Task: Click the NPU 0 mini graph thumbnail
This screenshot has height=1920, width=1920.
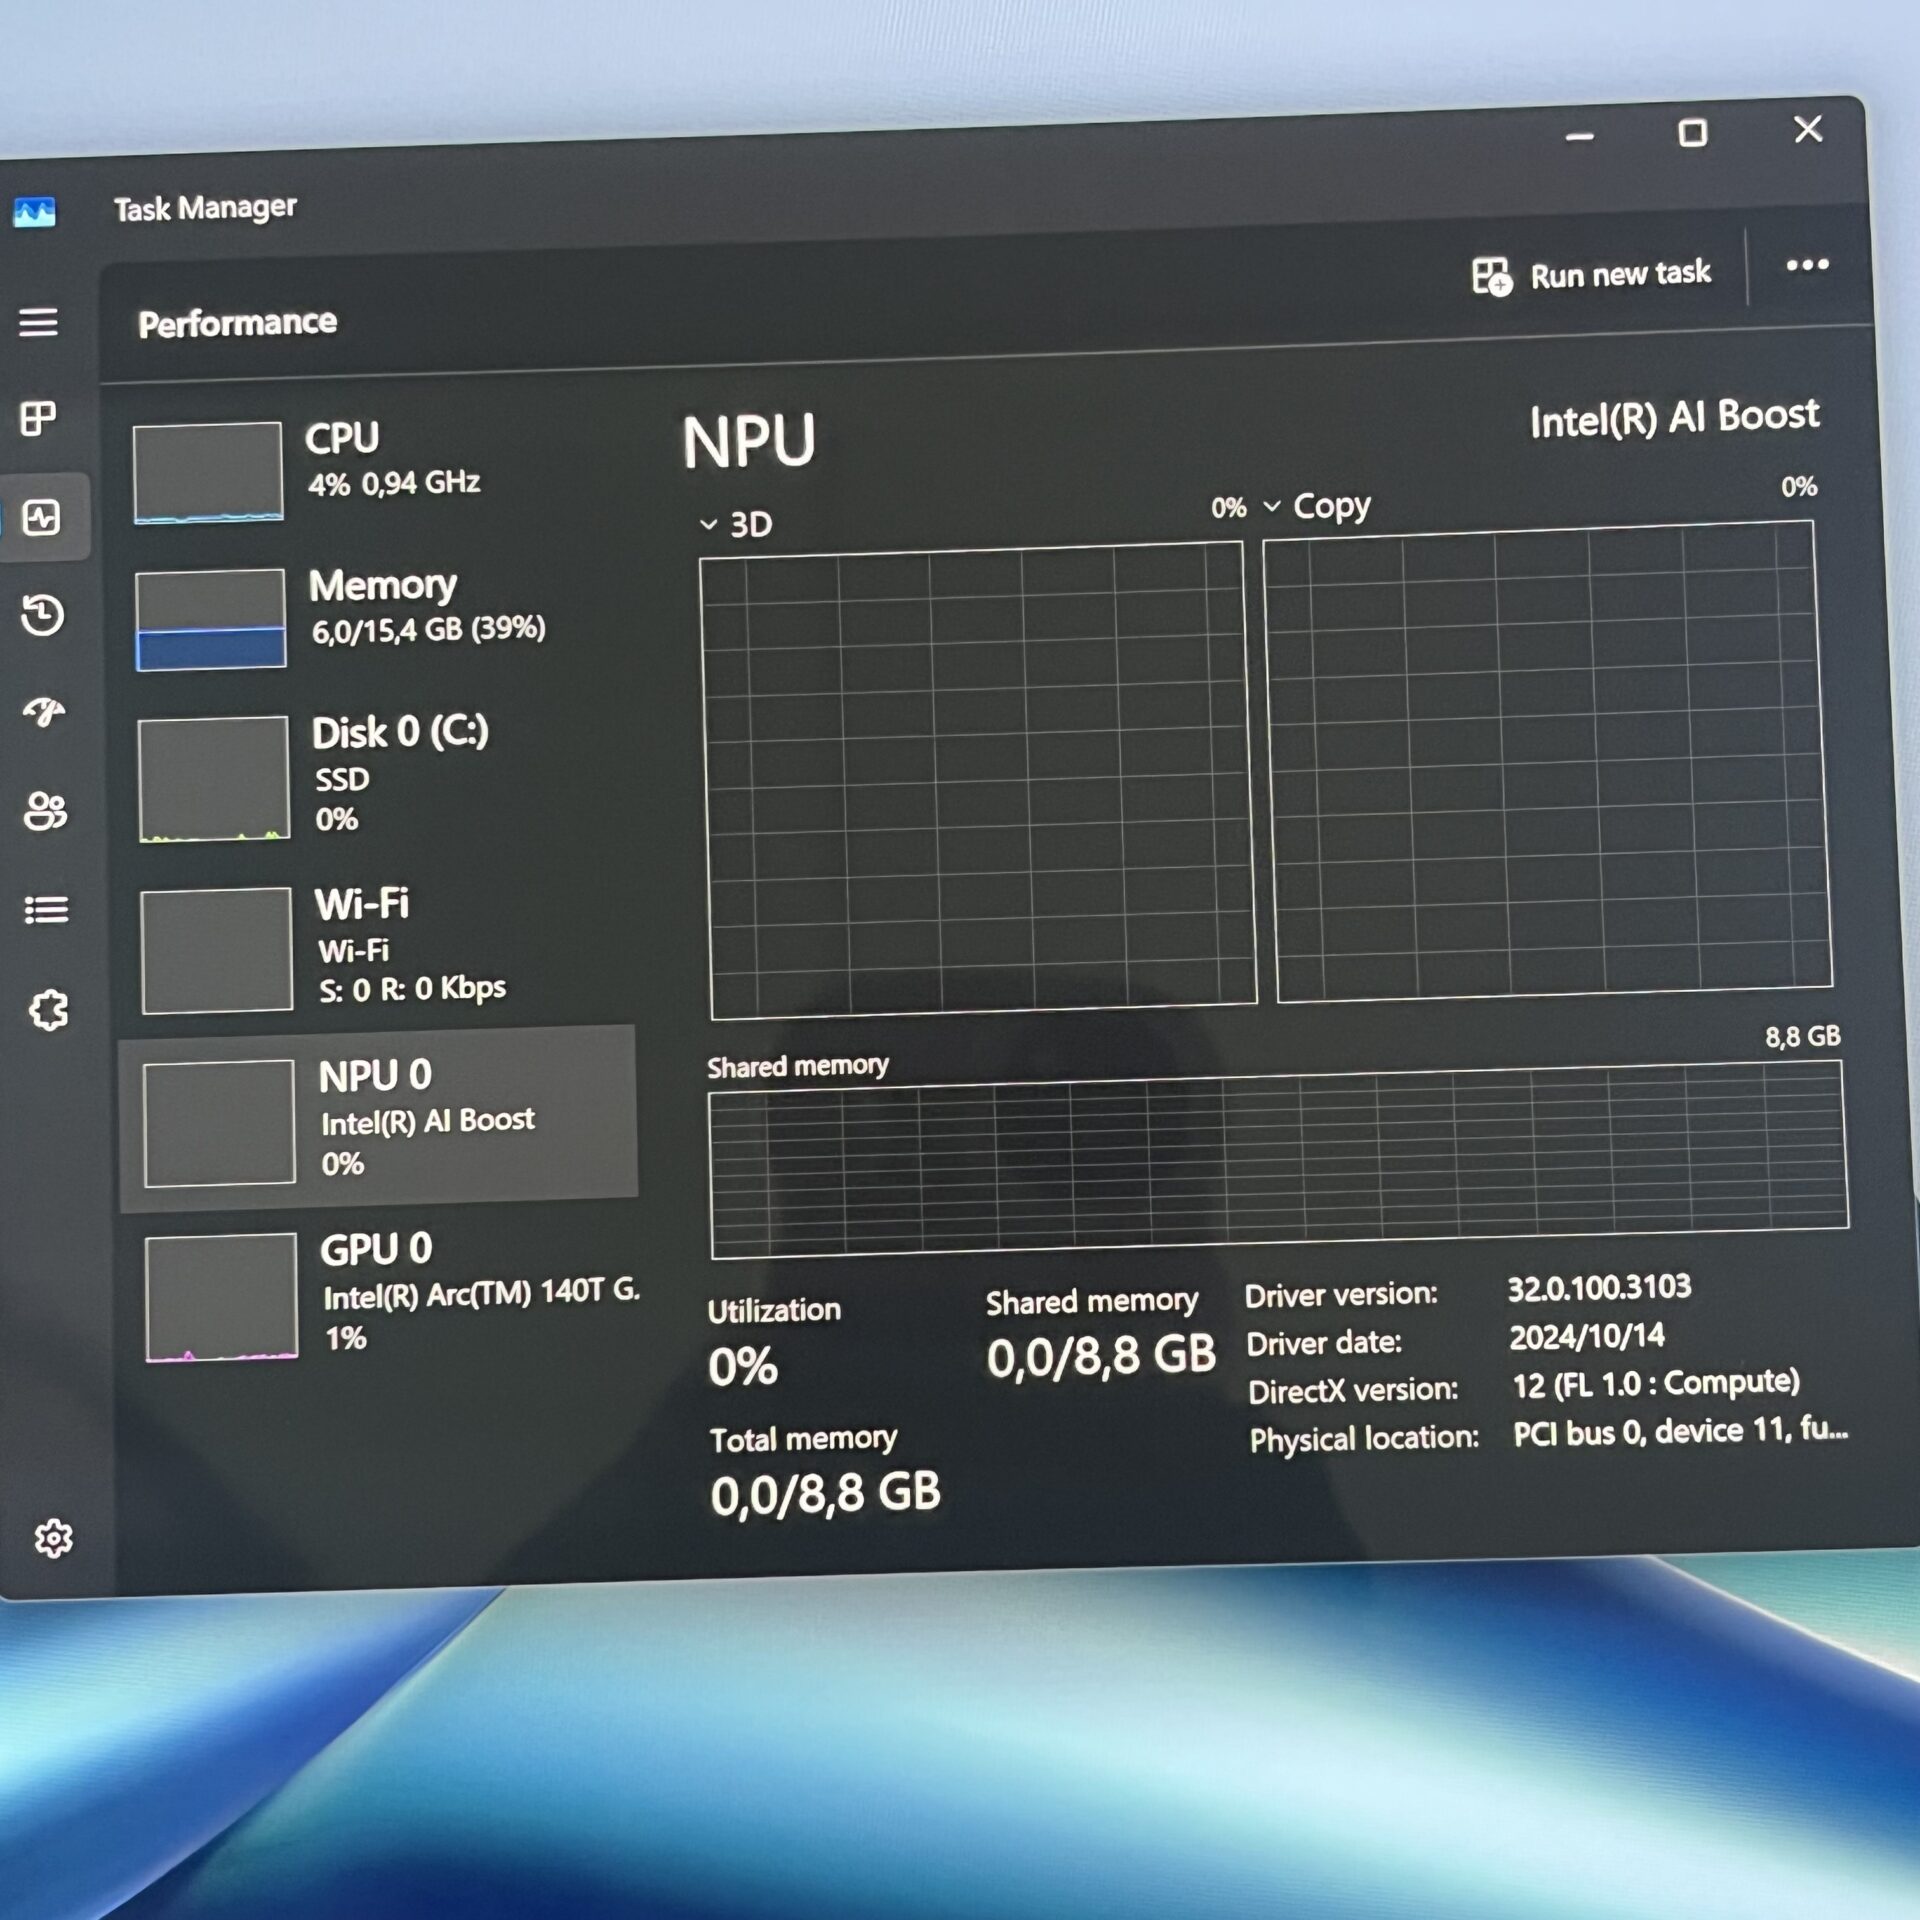Action: pos(219,1123)
